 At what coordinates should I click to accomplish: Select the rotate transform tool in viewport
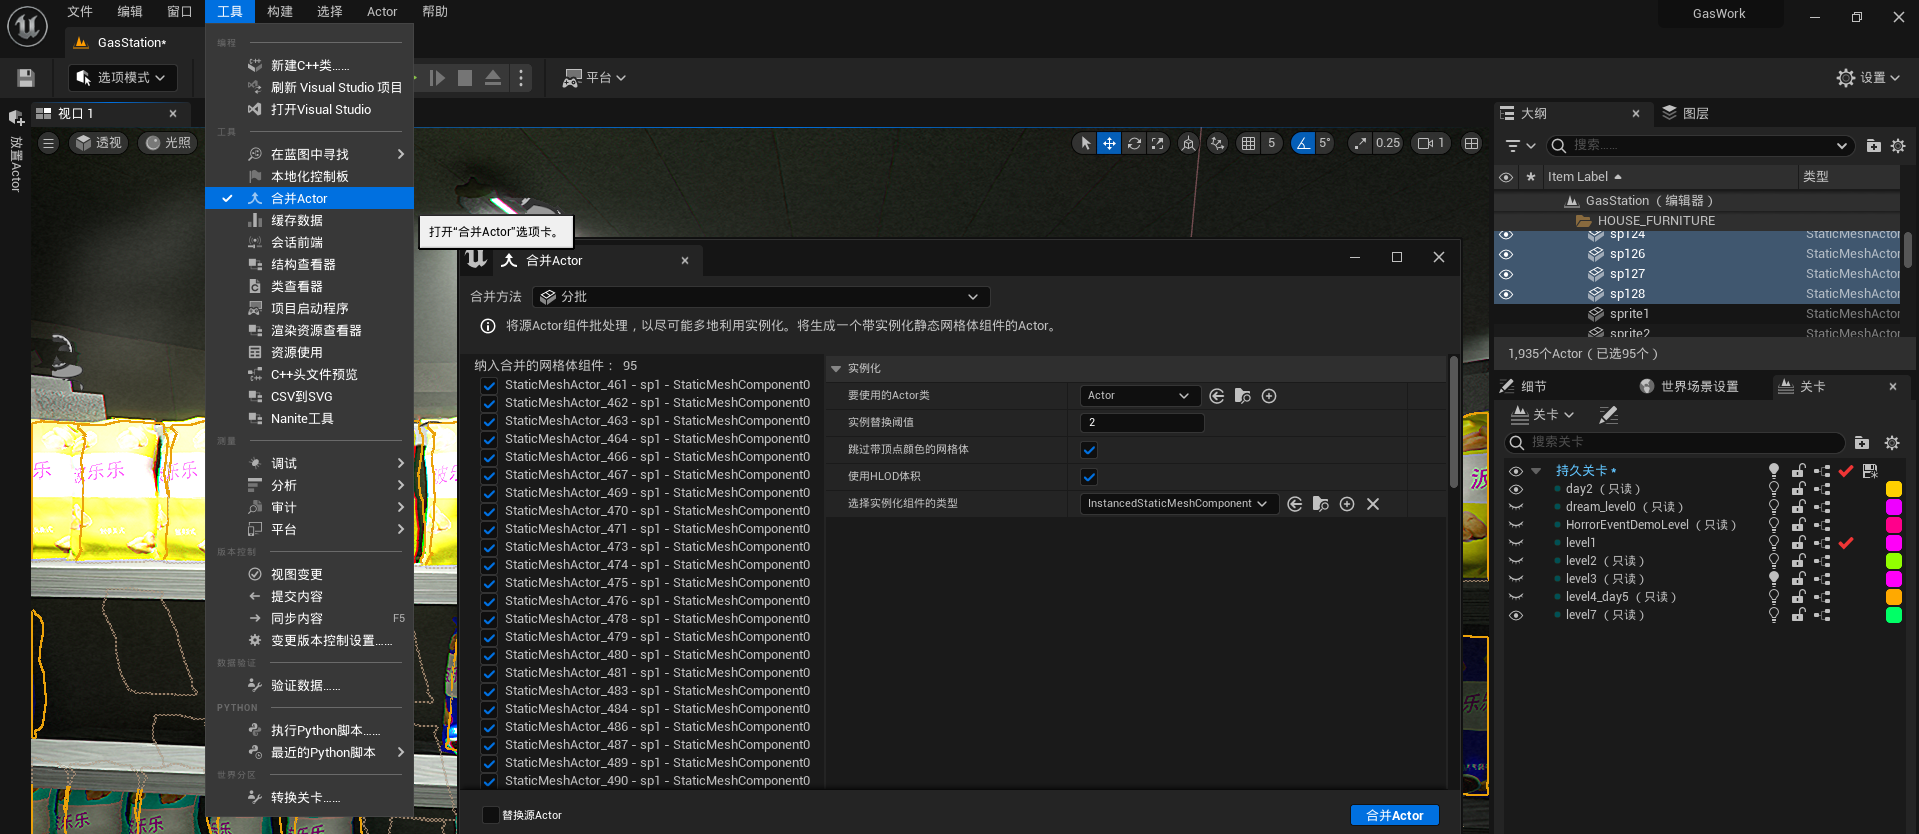click(1134, 144)
